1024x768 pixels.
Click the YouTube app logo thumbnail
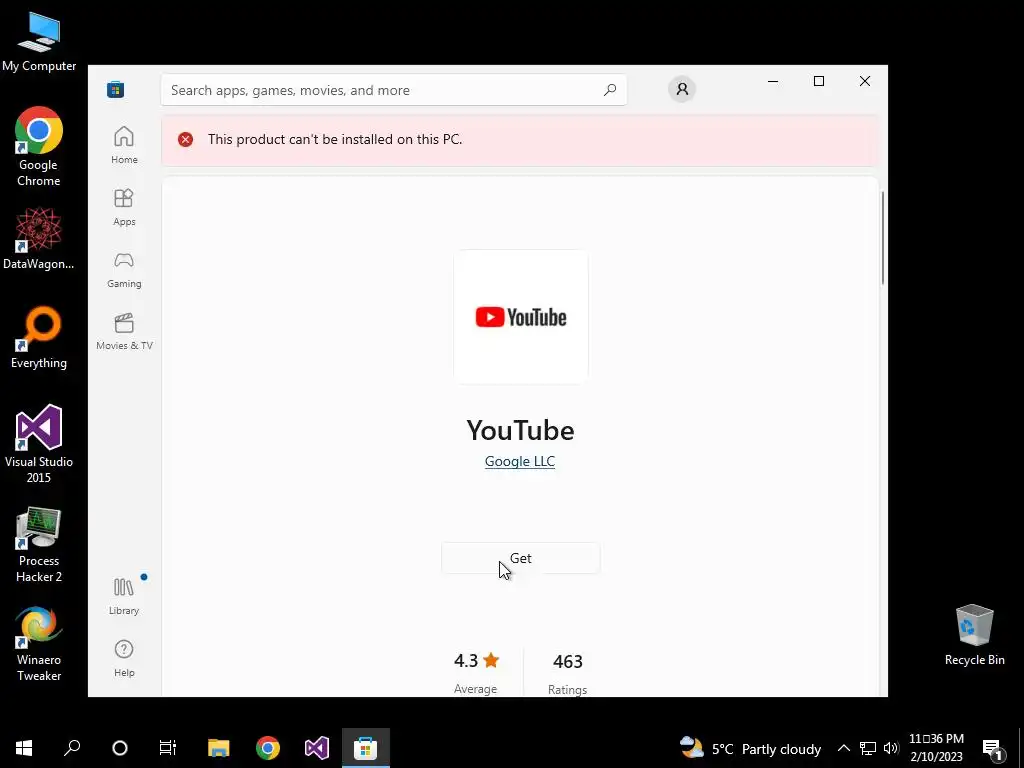tap(521, 317)
